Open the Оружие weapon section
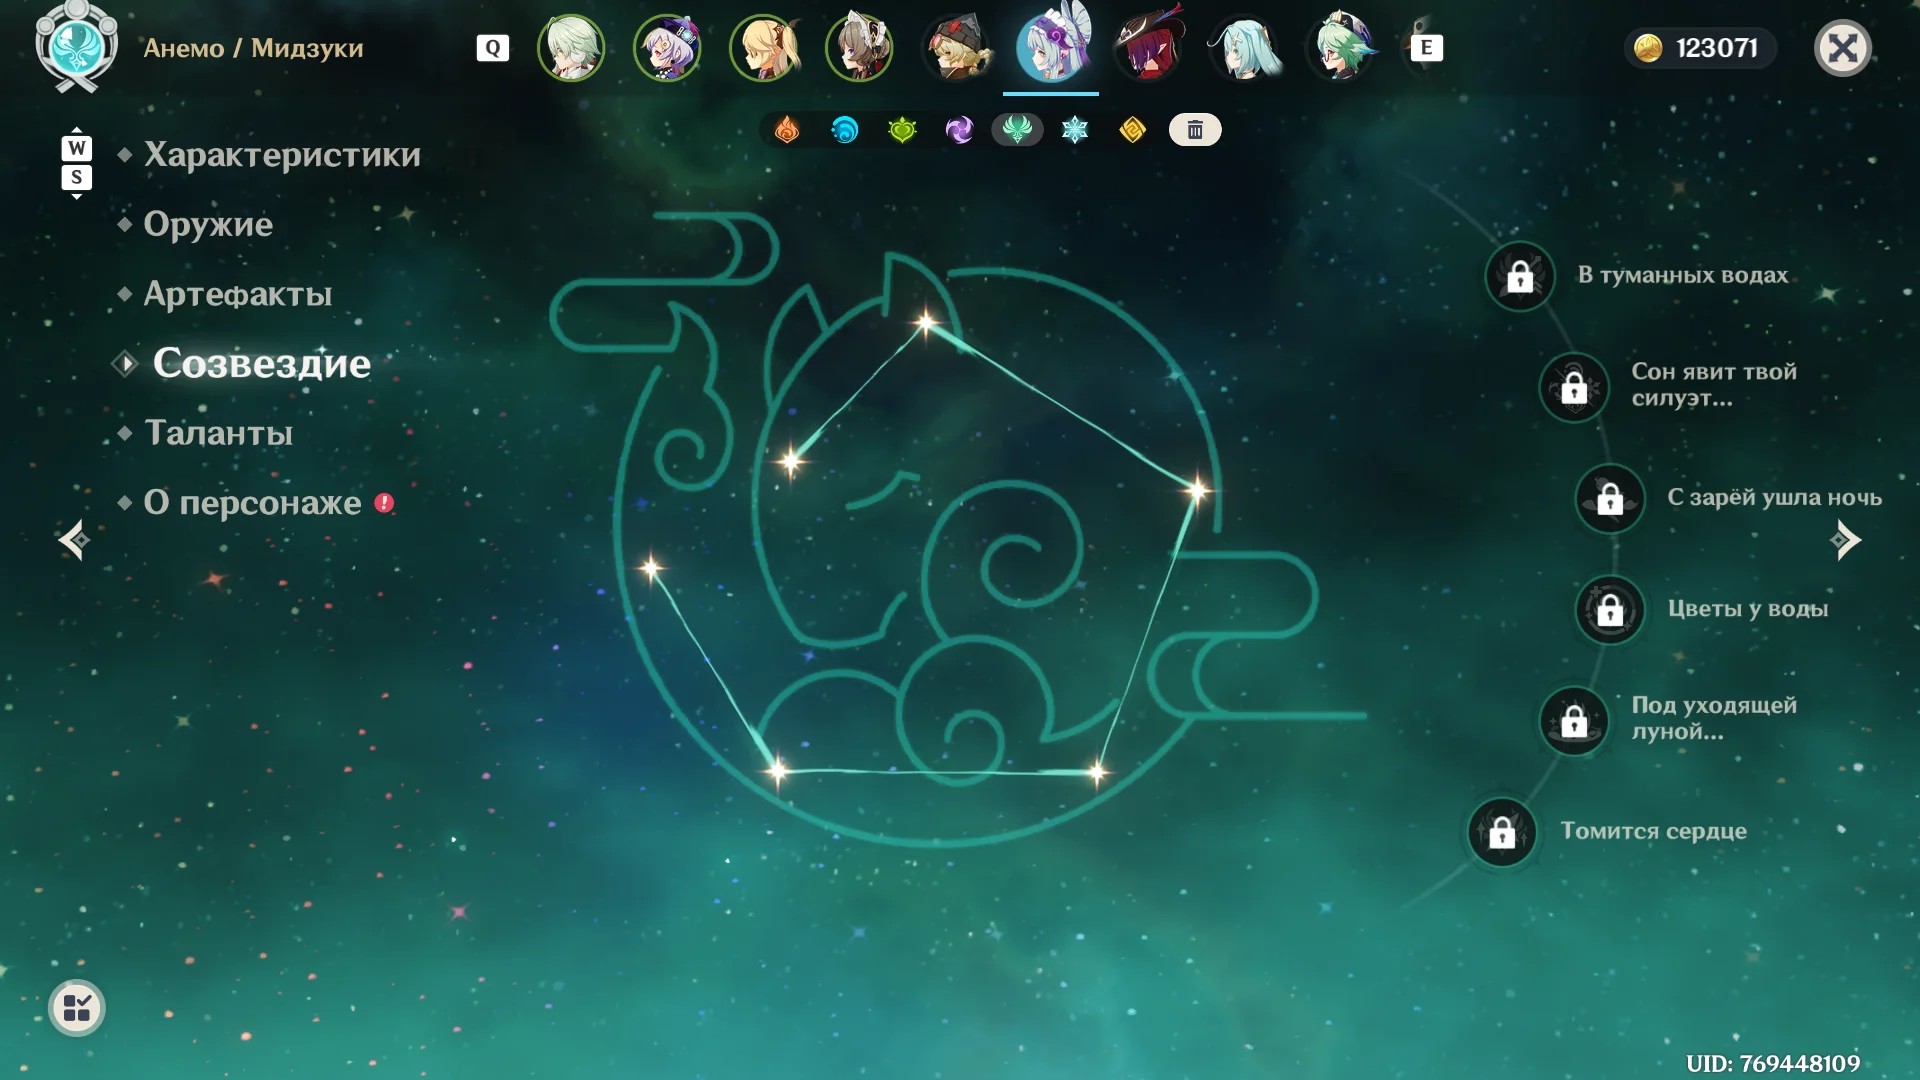Image resolution: width=1920 pixels, height=1080 pixels. pos(208,224)
